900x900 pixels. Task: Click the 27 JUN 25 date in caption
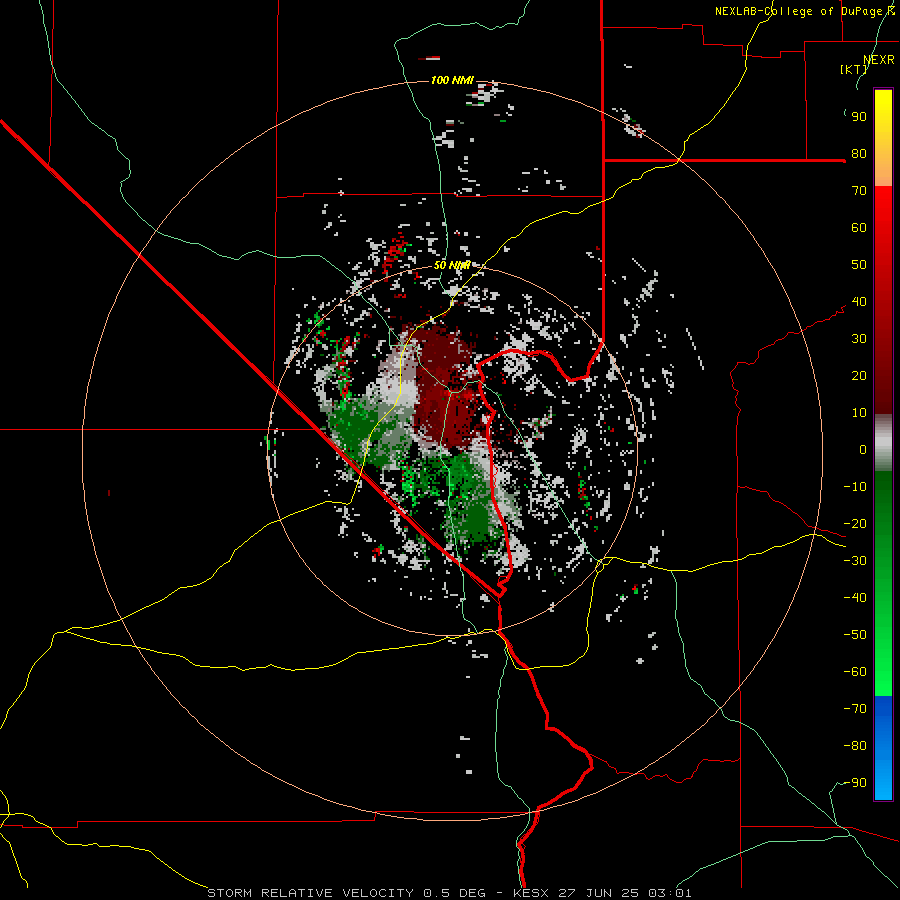(599, 893)
